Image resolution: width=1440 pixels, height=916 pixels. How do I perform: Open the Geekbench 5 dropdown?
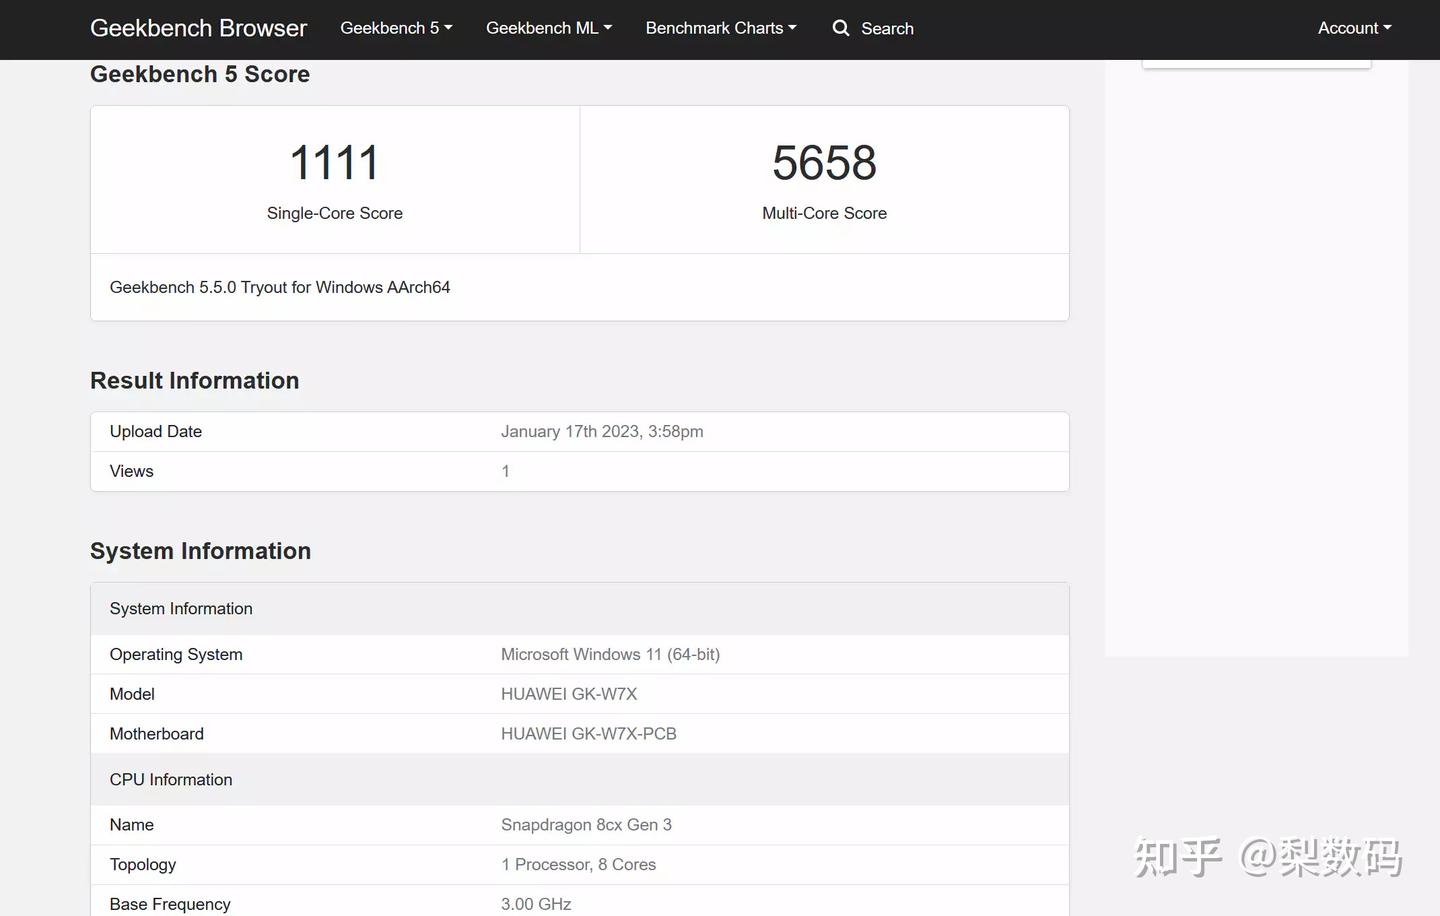tap(395, 28)
